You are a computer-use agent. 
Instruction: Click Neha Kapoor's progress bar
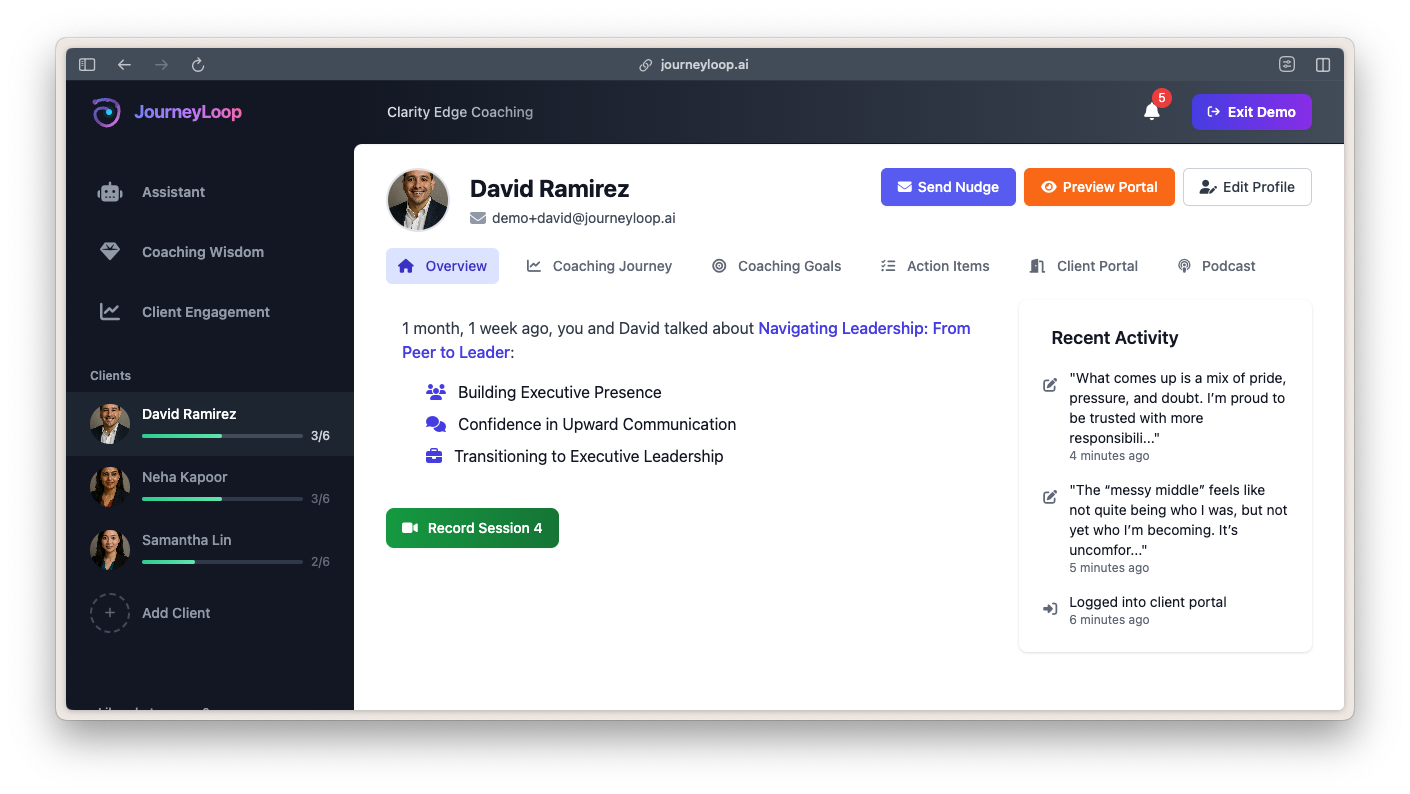(x=222, y=499)
